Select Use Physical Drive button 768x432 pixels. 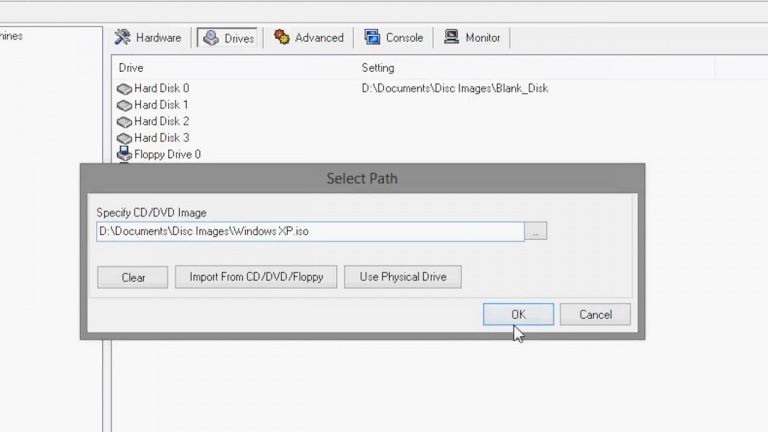(x=403, y=277)
